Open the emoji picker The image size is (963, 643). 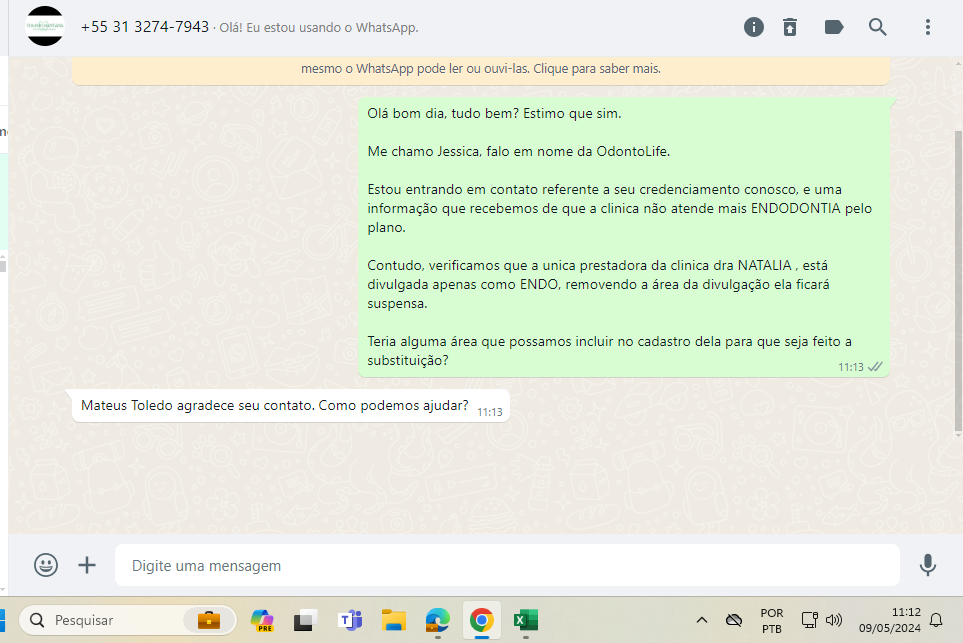tap(46, 565)
